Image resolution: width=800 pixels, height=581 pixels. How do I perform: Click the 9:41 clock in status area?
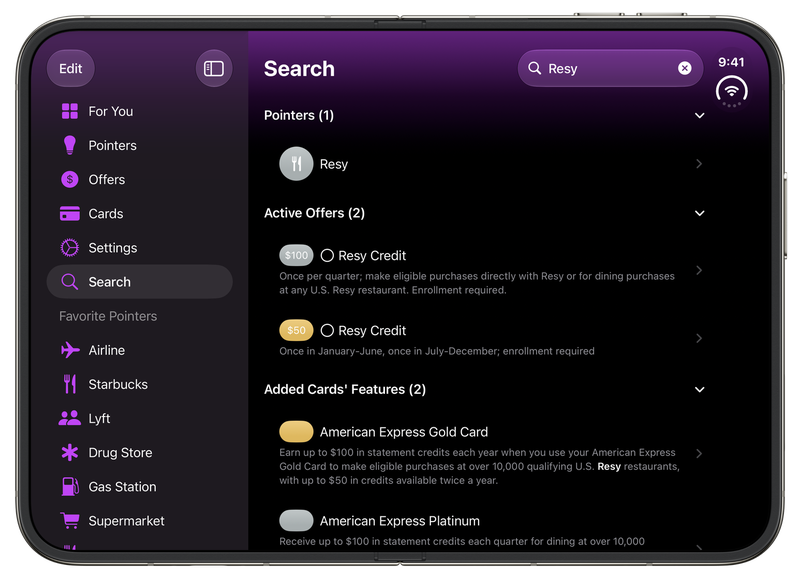click(731, 62)
